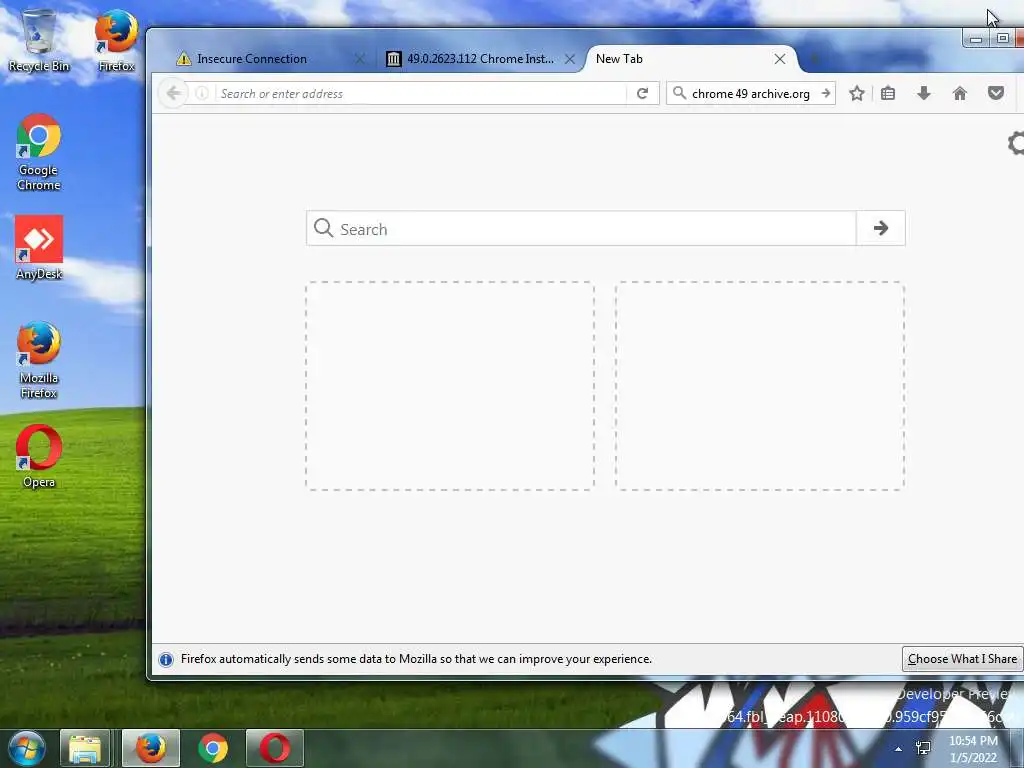Launch Chrome from the taskbar
The height and width of the screenshot is (768, 1024).
(x=213, y=748)
